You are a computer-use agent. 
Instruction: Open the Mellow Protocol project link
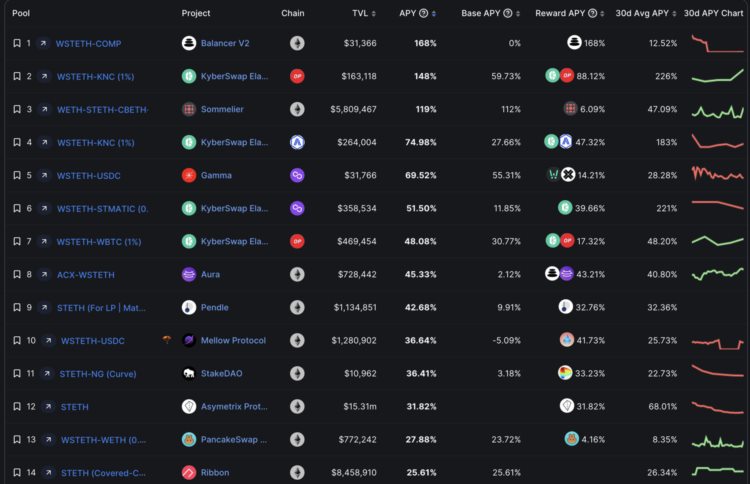click(233, 340)
